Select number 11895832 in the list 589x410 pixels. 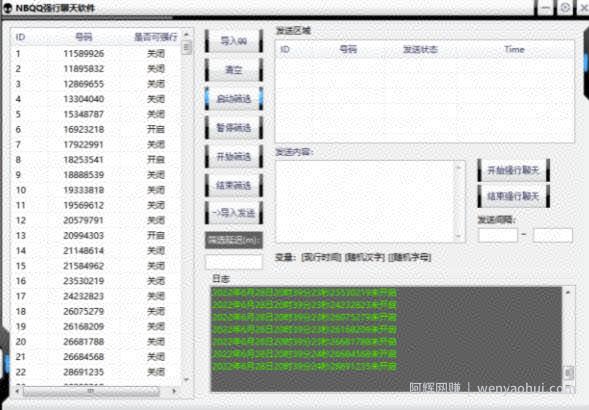pyautogui.click(x=83, y=69)
